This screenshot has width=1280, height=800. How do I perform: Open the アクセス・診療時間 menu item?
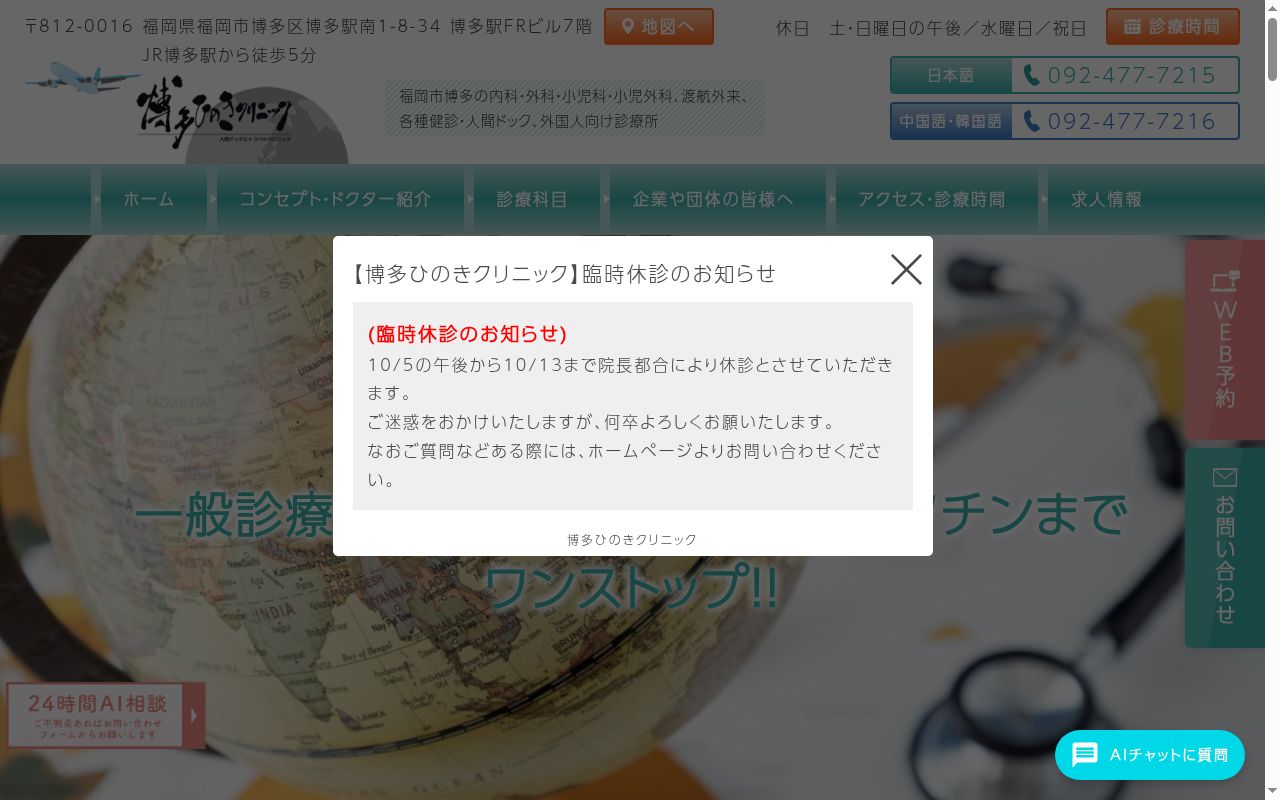tap(931, 199)
